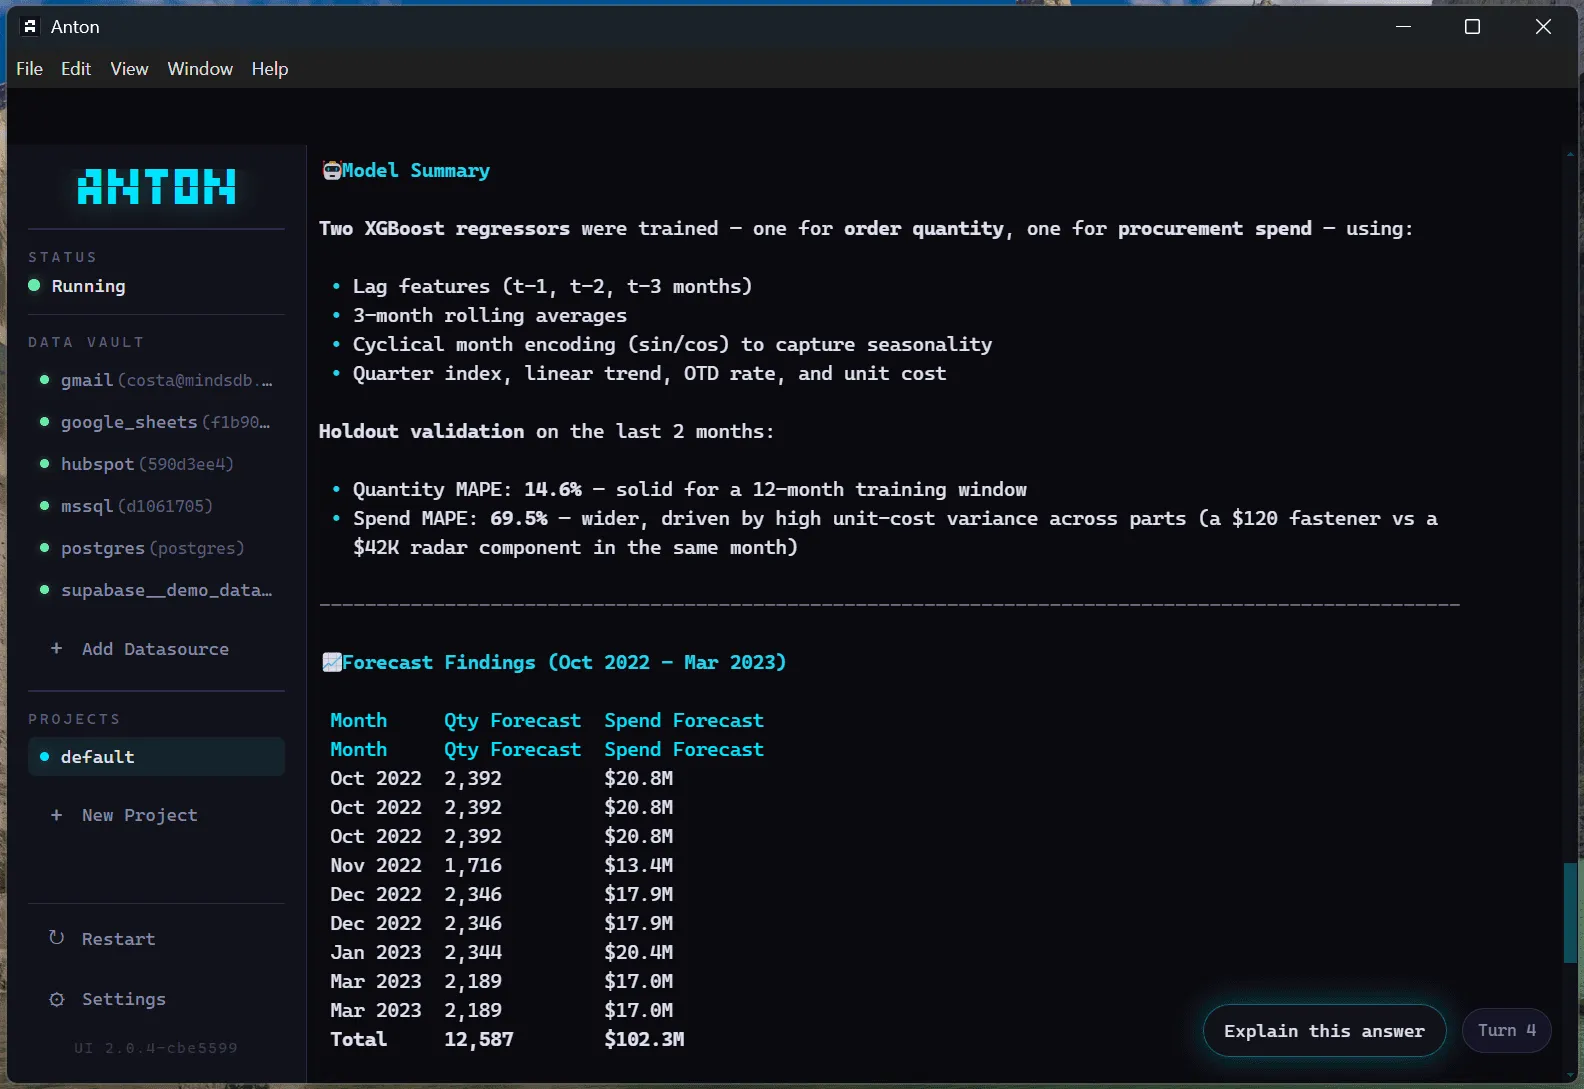Click the chart emoji next to Forecast Findings
Viewport: 1584px width, 1089px height.
tap(331, 662)
